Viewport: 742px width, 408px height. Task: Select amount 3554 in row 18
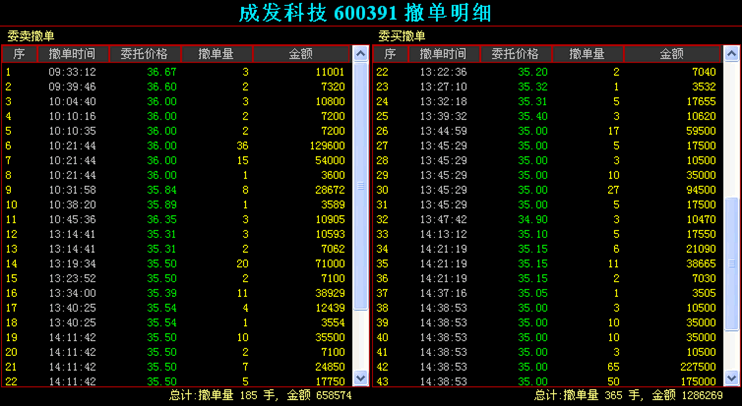point(333,323)
